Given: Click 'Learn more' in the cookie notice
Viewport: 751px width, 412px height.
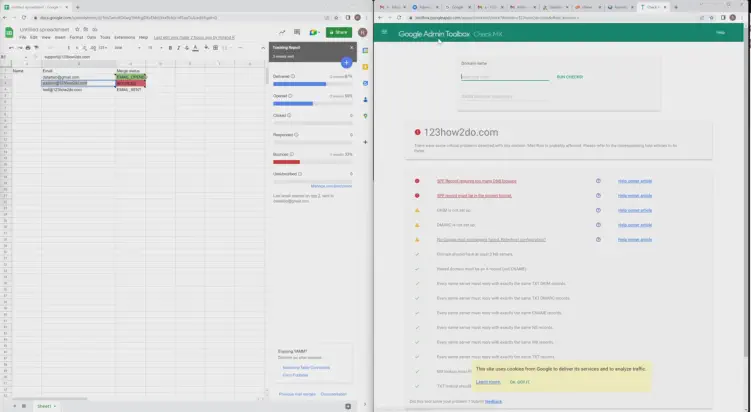Looking at the screenshot, I should click(488, 381).
